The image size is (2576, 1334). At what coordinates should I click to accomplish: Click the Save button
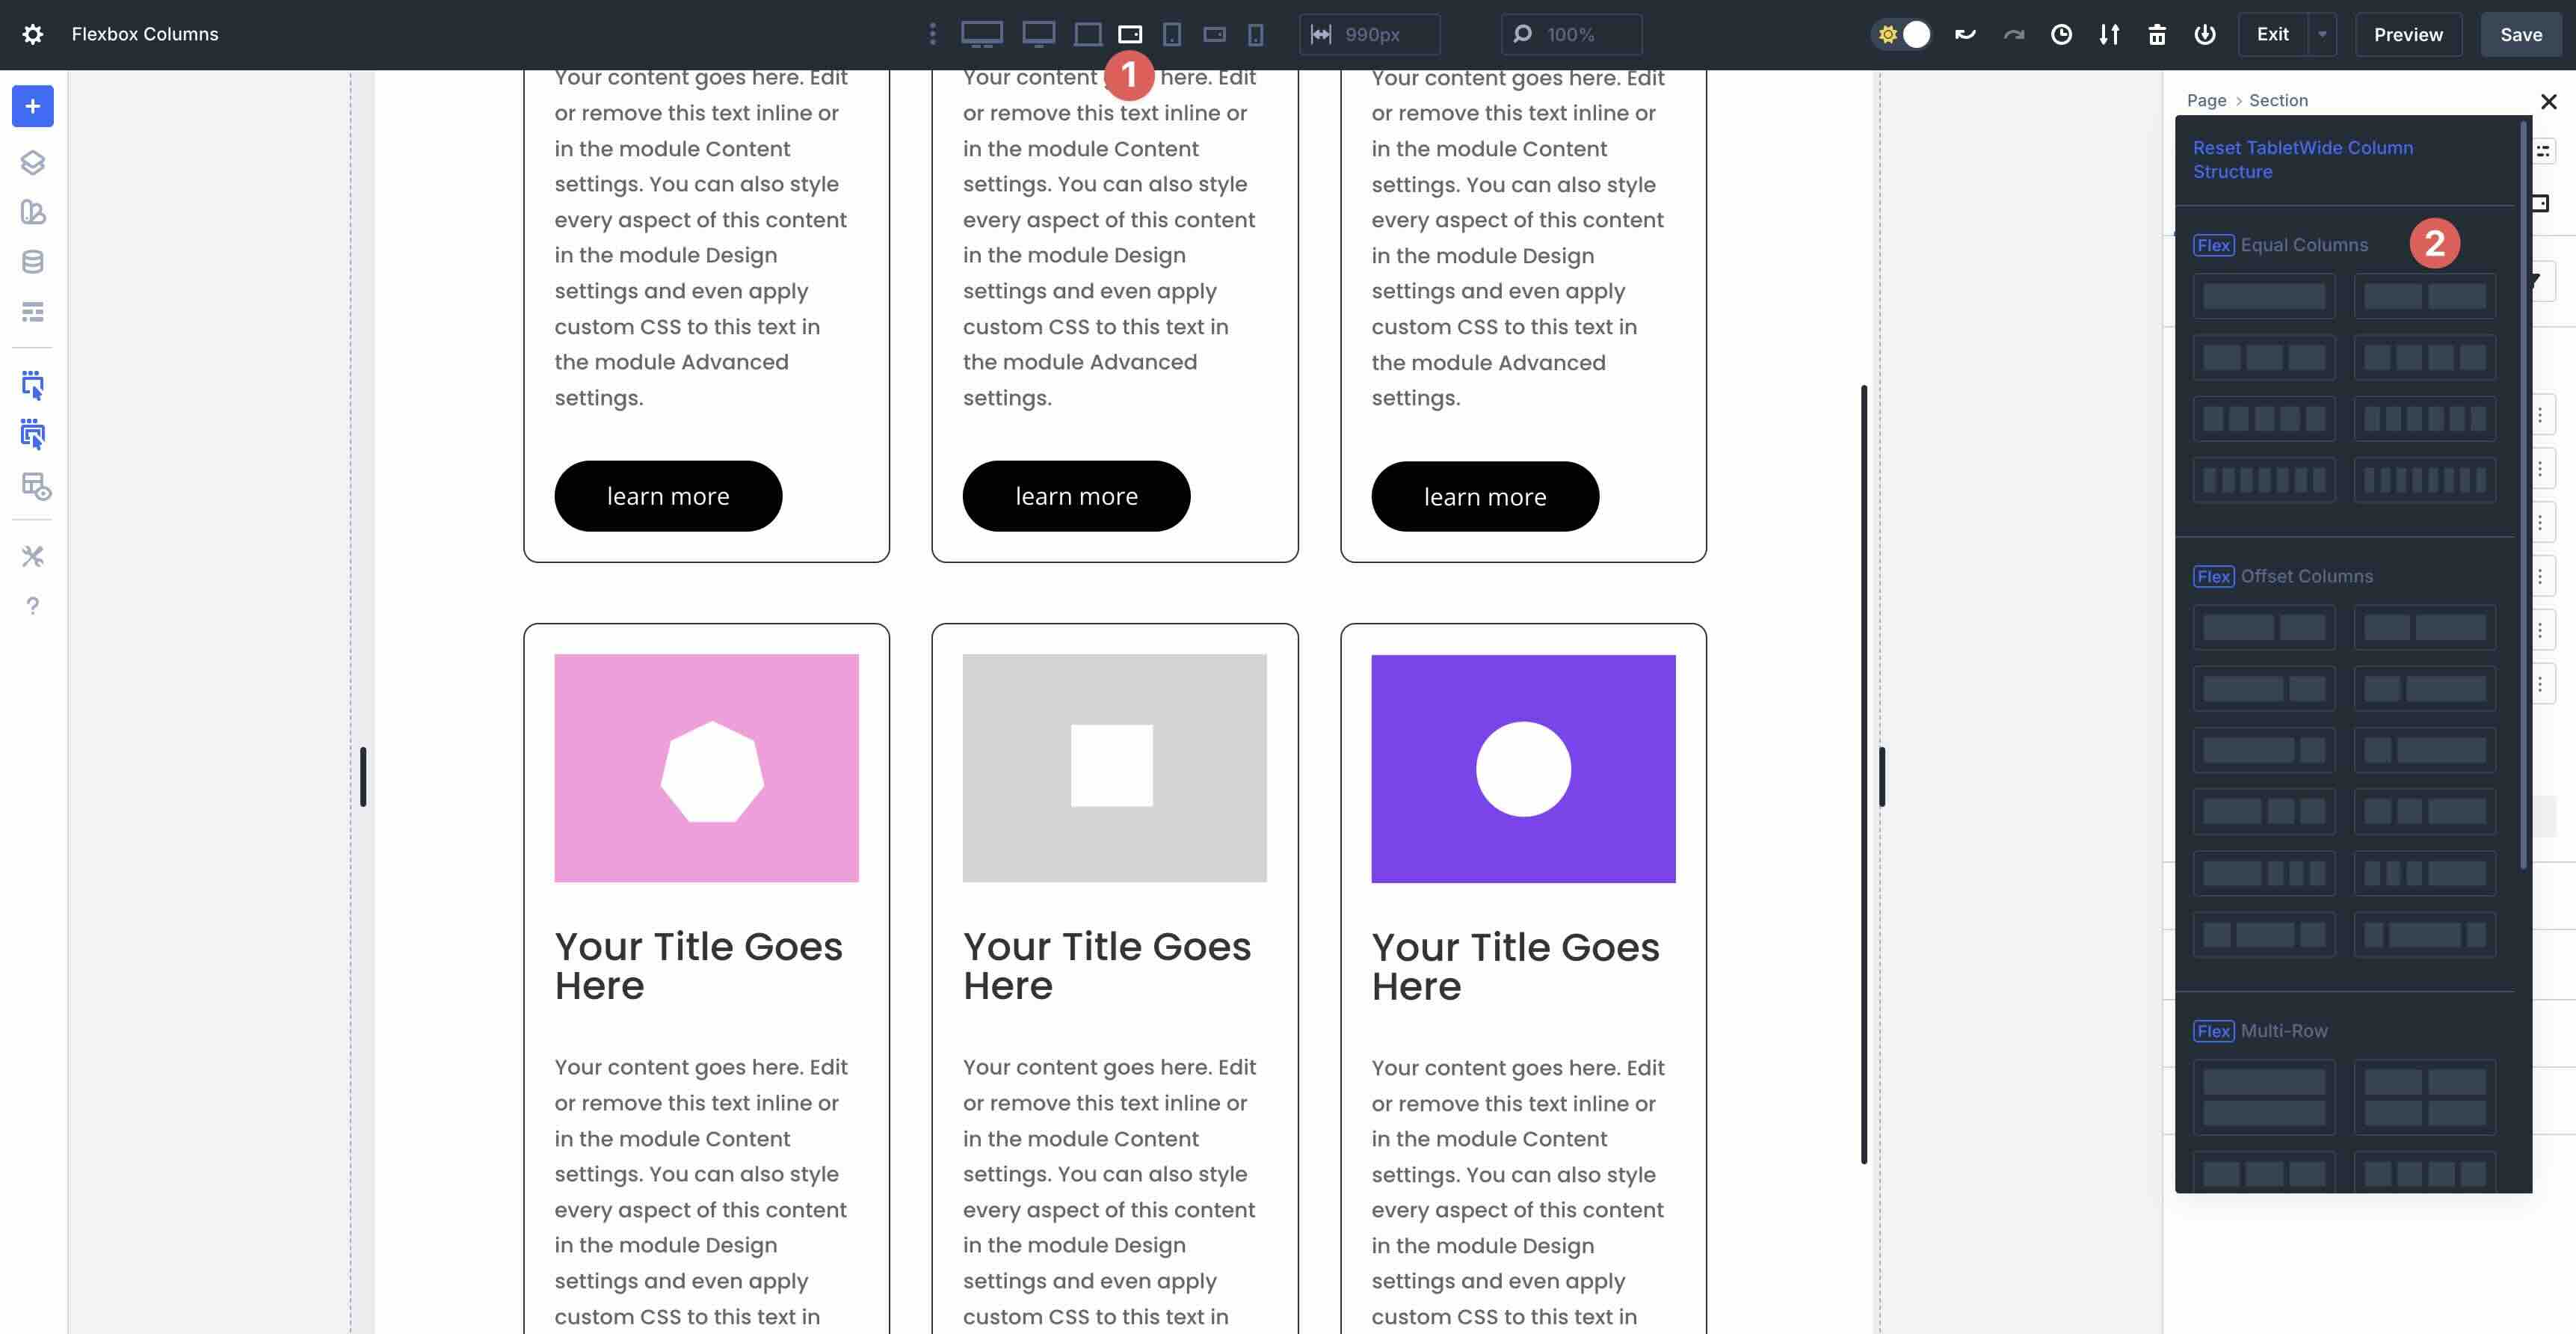(x=2521, y=33)
